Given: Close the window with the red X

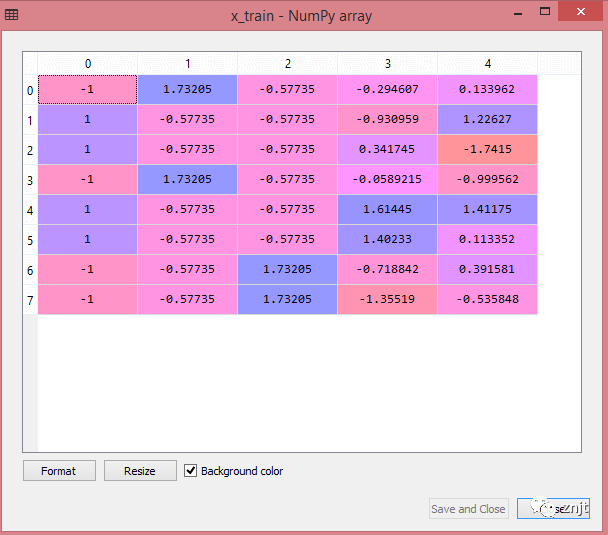Looking at the screenshot, I should [x=580, y=12].
